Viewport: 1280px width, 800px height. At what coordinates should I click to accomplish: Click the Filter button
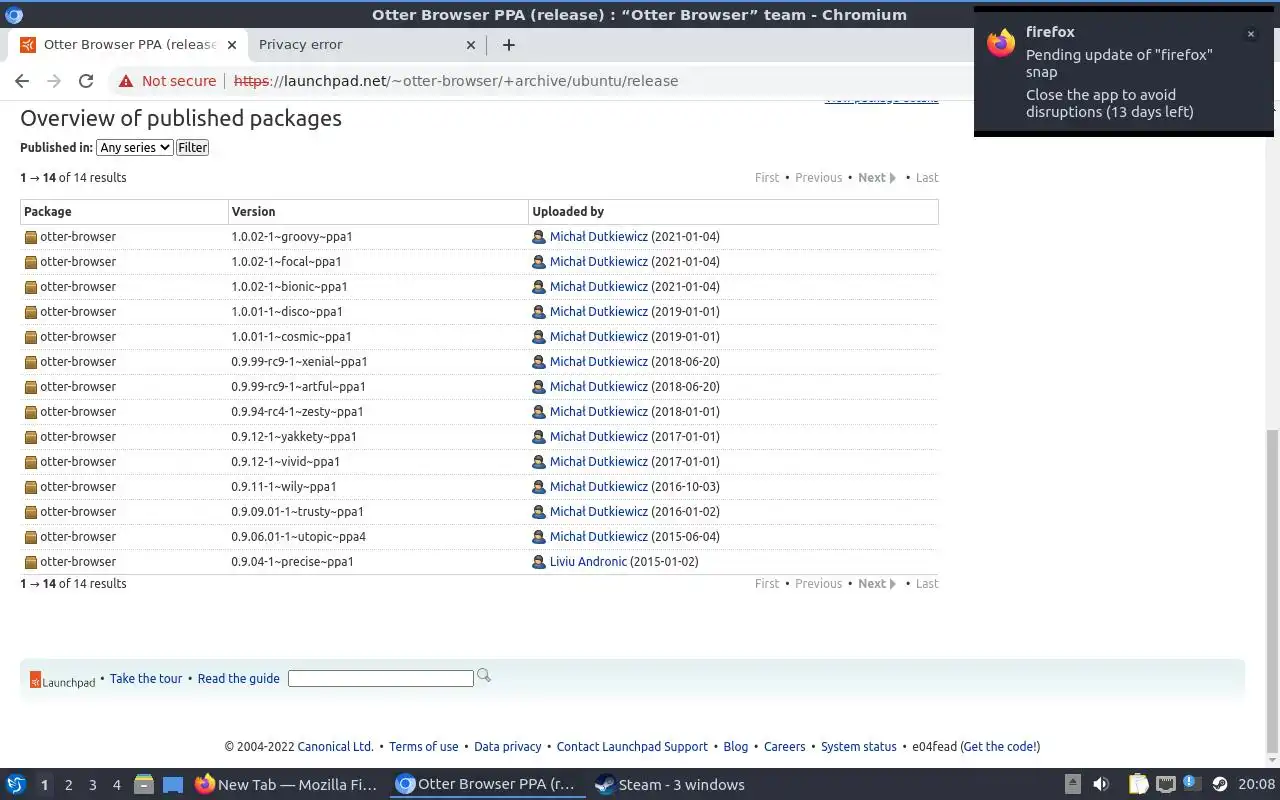click(x=192, y=147)
